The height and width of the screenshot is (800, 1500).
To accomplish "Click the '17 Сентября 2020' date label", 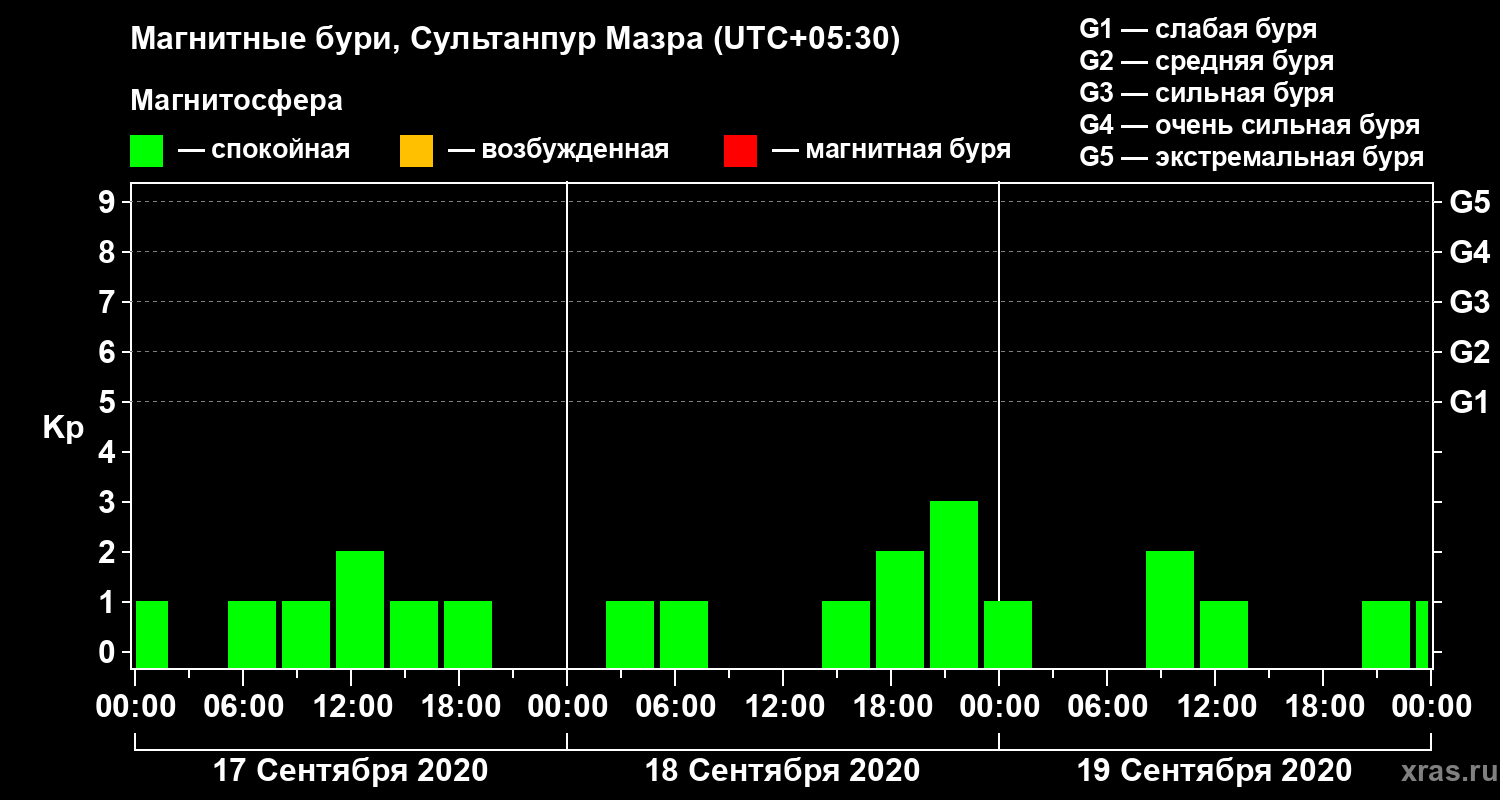I will click(x=351, y=771).
